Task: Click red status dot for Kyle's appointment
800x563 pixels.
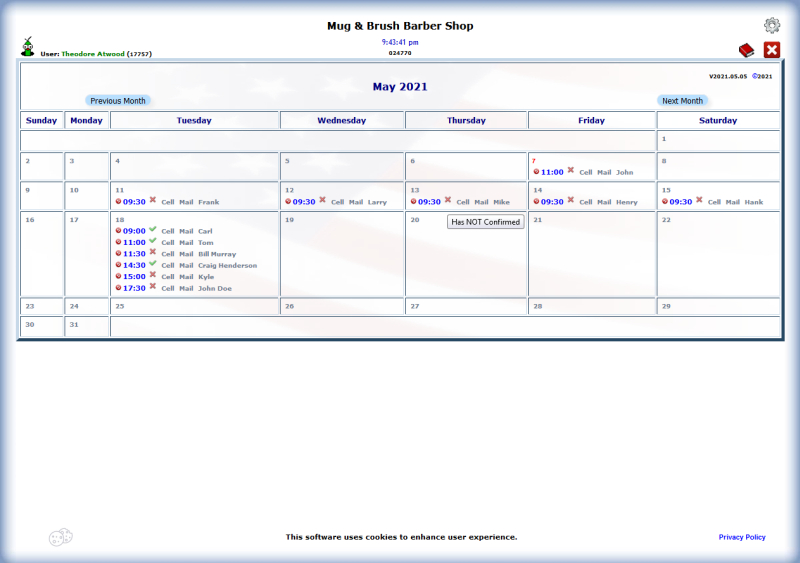Action: click(x=118, y=277)
